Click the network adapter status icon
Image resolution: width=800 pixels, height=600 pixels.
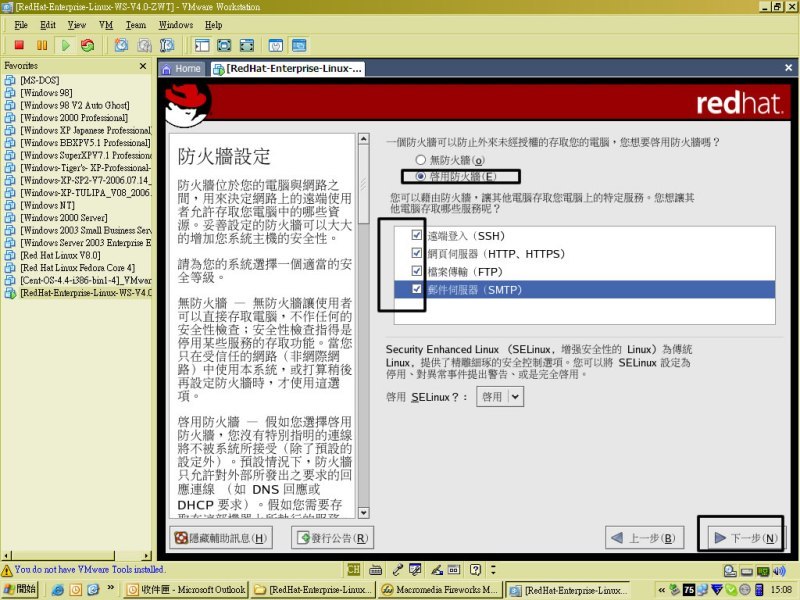click(763, 571)
